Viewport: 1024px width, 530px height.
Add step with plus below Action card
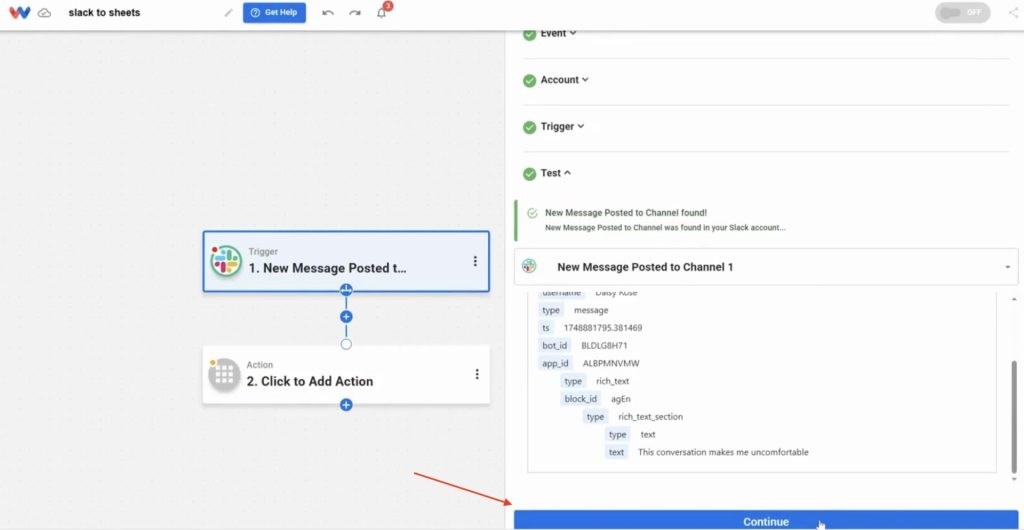pyautogui.click(x=346, y=405)
